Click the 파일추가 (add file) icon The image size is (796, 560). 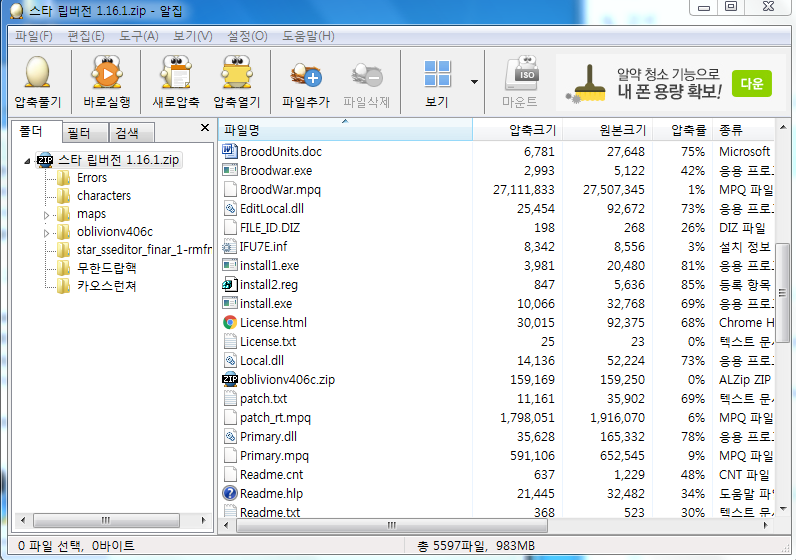click(306, 75)
